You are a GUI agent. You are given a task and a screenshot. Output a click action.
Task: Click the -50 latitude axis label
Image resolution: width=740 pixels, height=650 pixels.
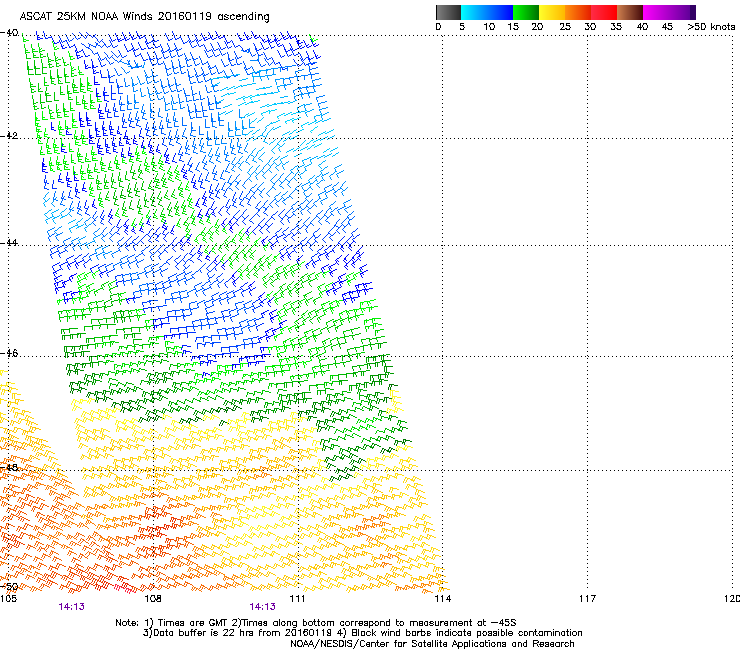[x=9, y=587]
